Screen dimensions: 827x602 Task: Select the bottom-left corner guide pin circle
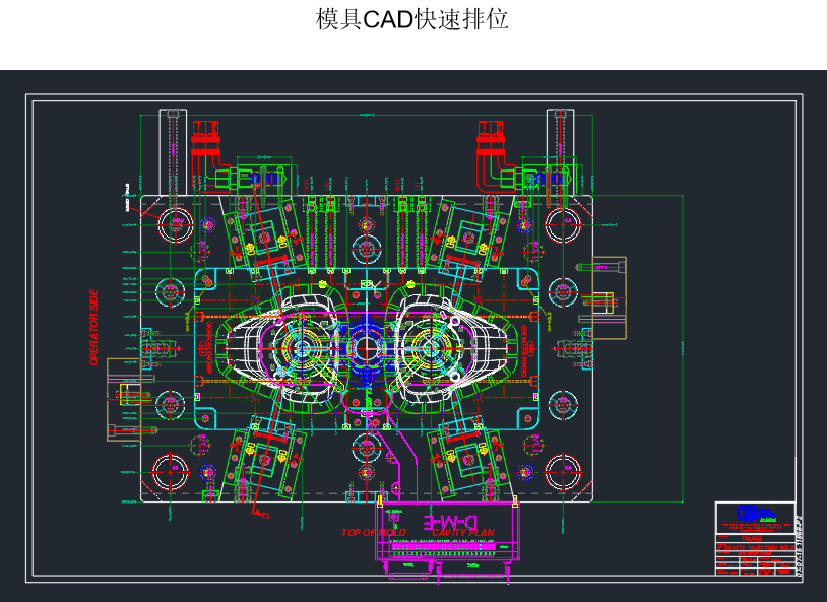(x=171, y=470)
